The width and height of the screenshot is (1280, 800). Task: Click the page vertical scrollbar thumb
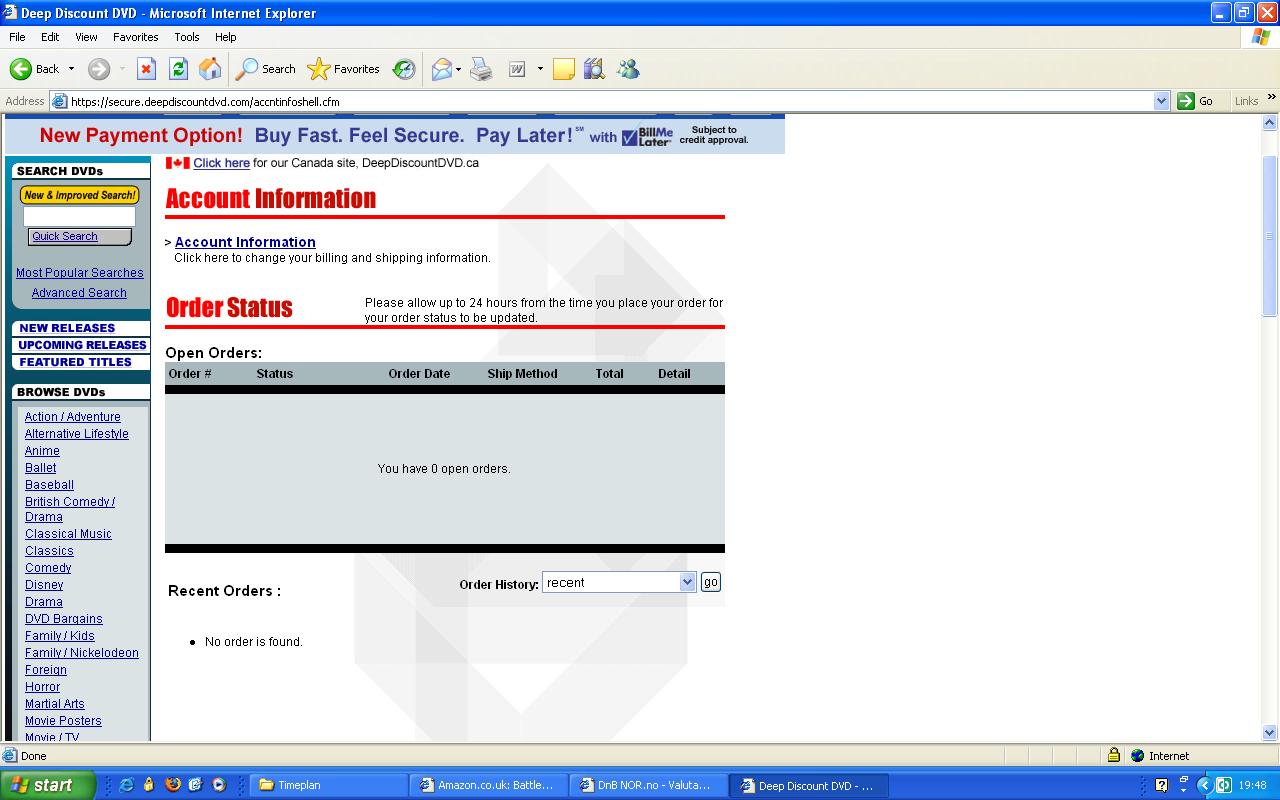[x=1270, y=236]
